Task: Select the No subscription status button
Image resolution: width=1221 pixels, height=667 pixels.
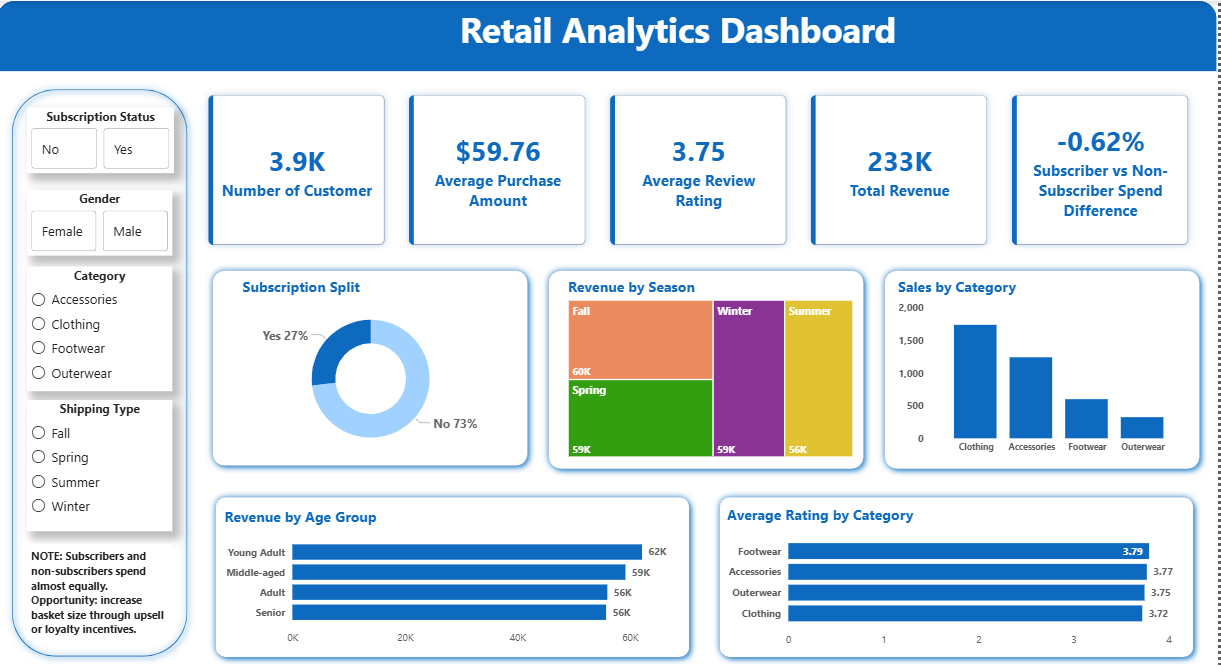Action: [64, 149]
